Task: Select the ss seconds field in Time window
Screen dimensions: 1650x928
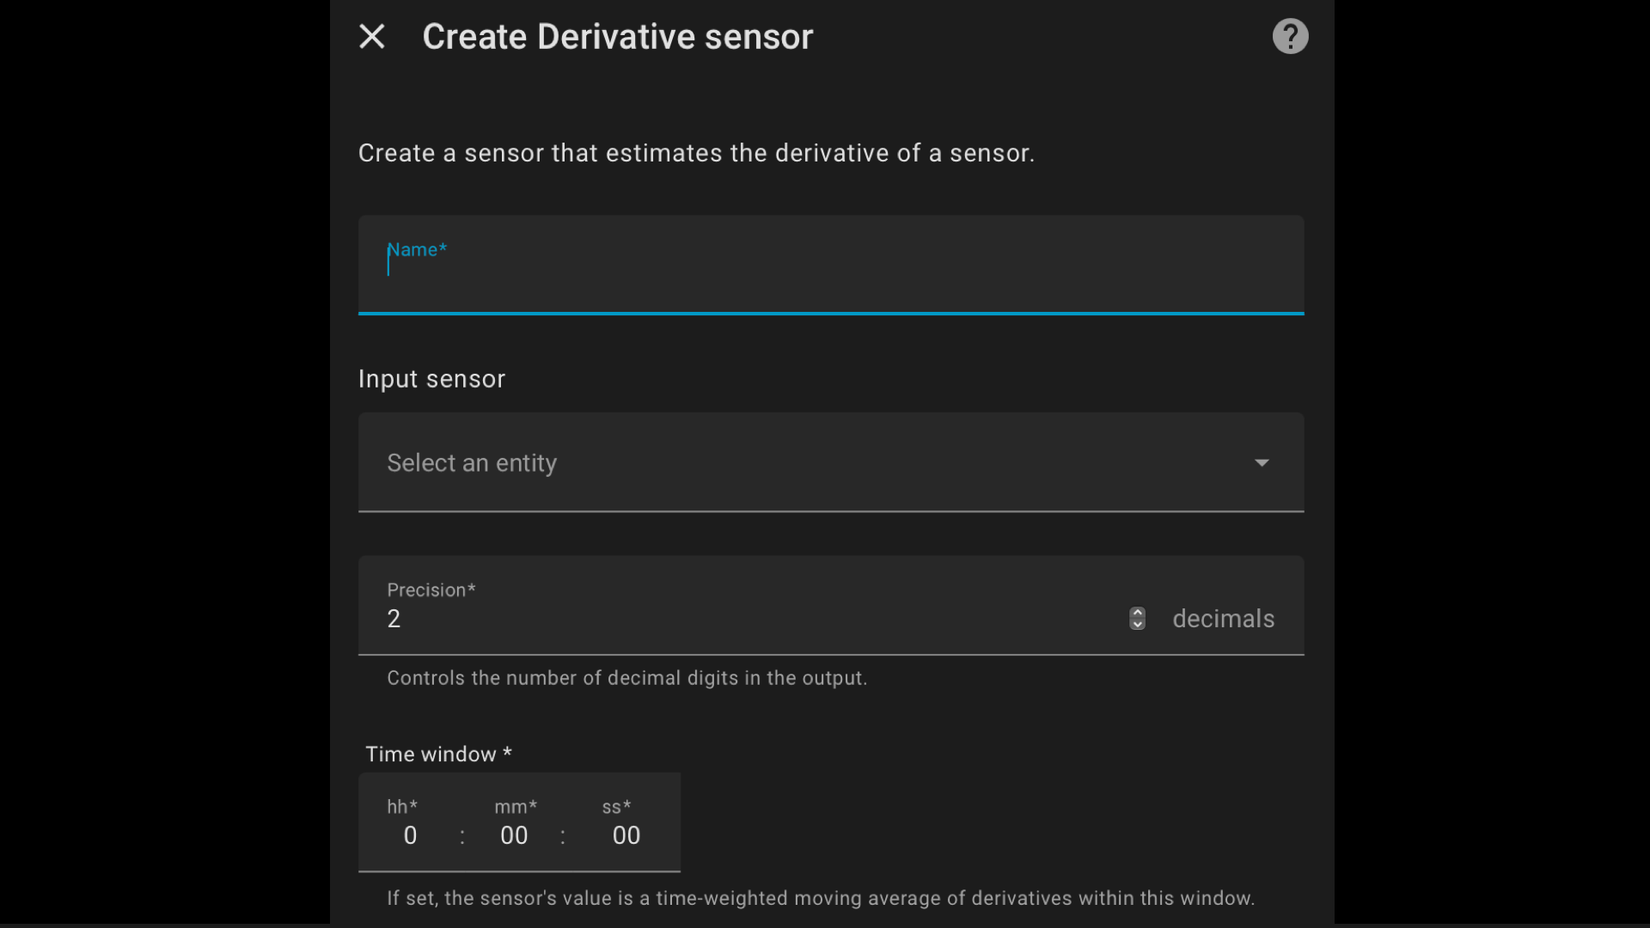Action: (x=625, y=836)
